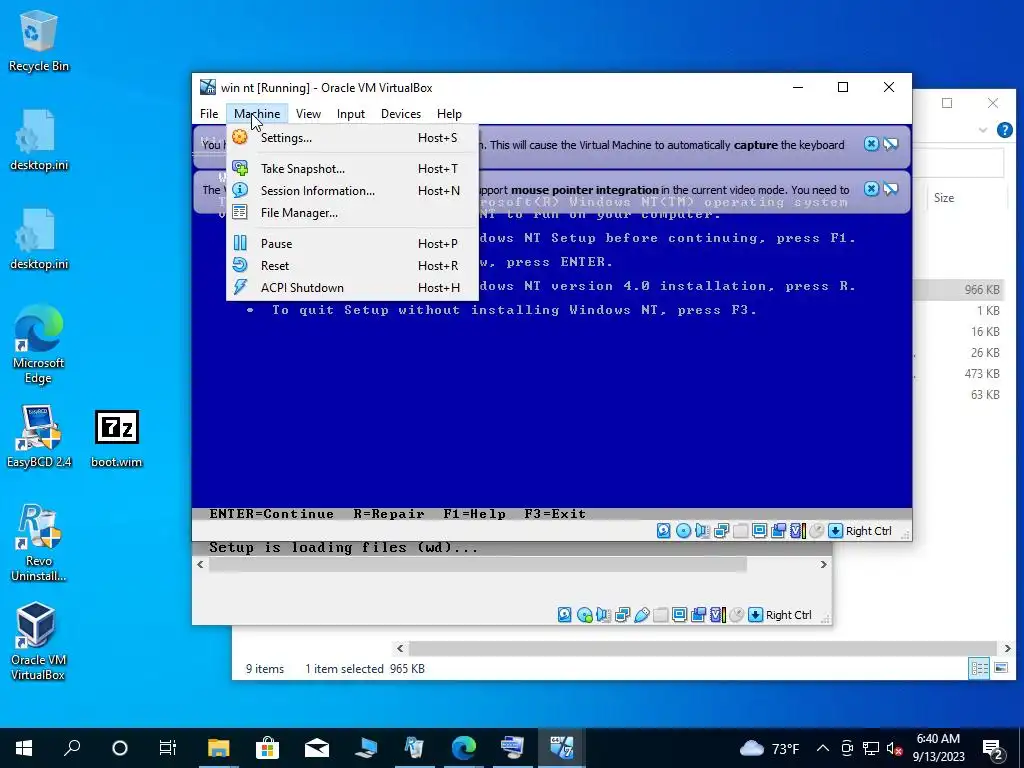This screenshot has width=1024, height=768.
Task: Sort by Size column in File Explorer
Action: point(944,198)
